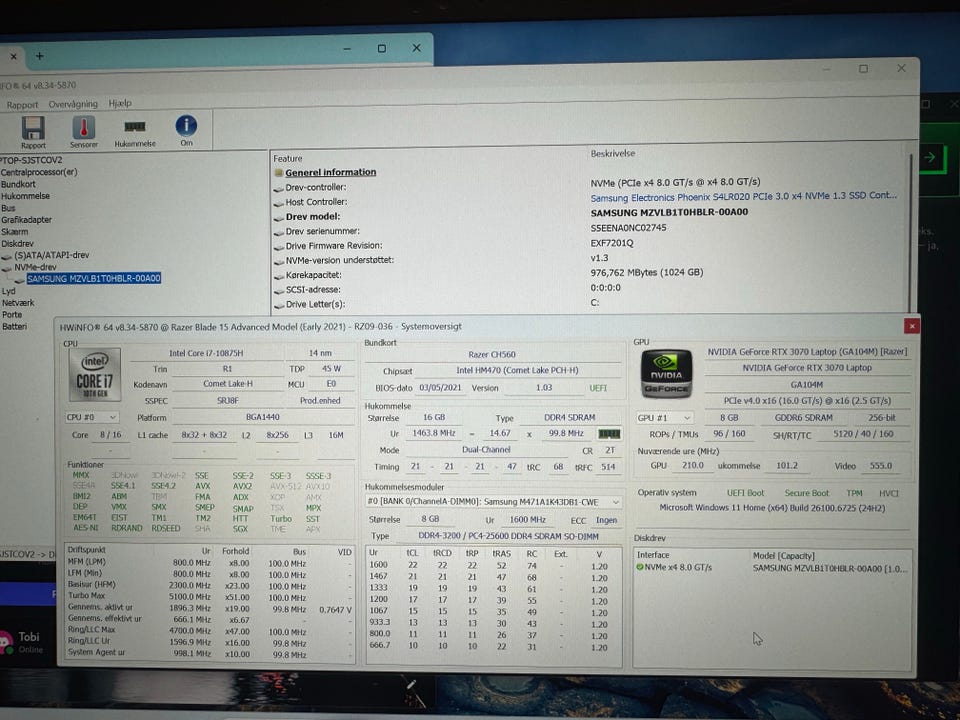Select the Grafikadapter tree item
The image size is (960, 720).
pyautogui.click(x=27, y=219)
